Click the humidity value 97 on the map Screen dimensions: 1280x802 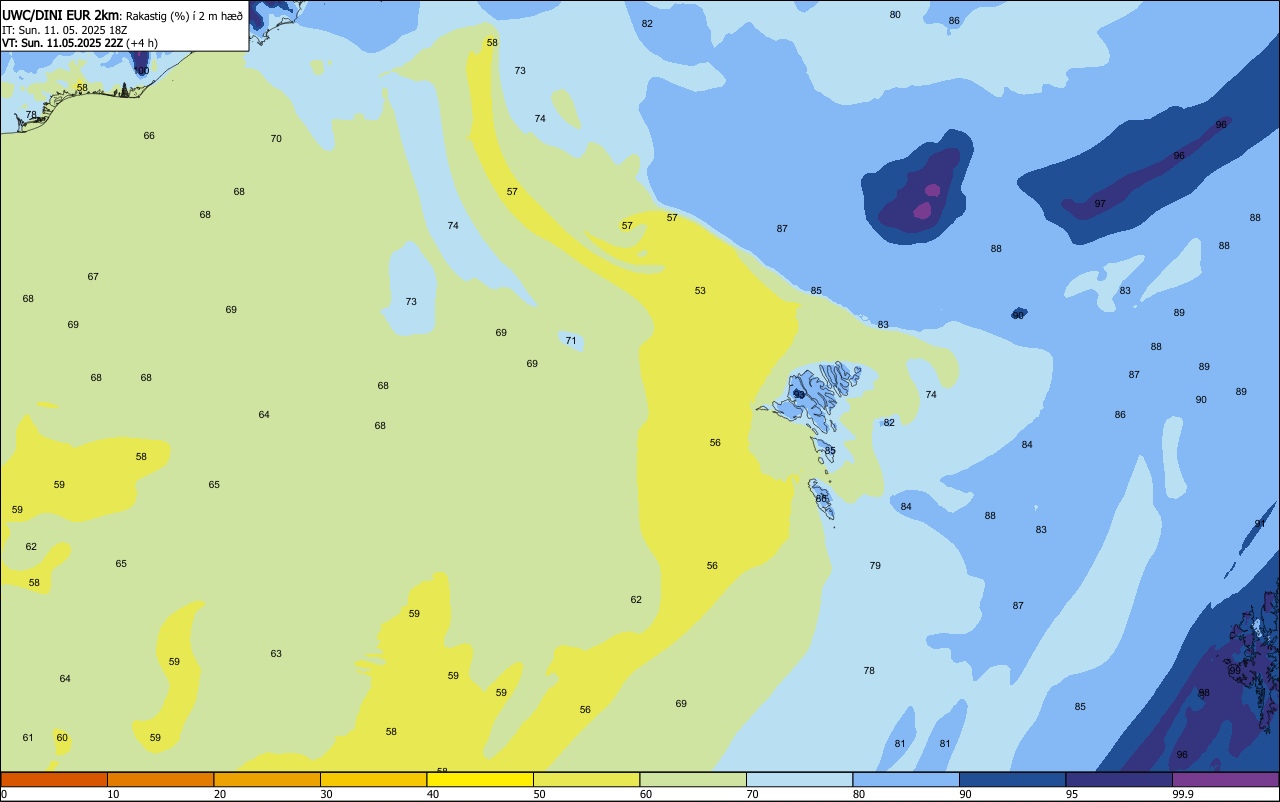[x=1100, y=204]
